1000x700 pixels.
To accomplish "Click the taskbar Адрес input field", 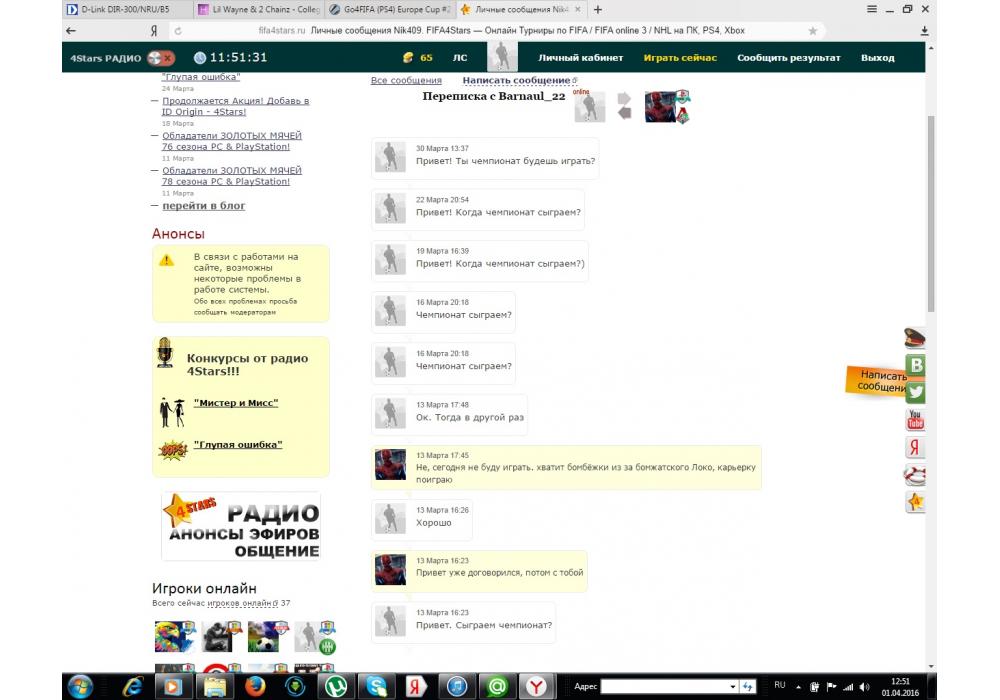I will [664, 686].
